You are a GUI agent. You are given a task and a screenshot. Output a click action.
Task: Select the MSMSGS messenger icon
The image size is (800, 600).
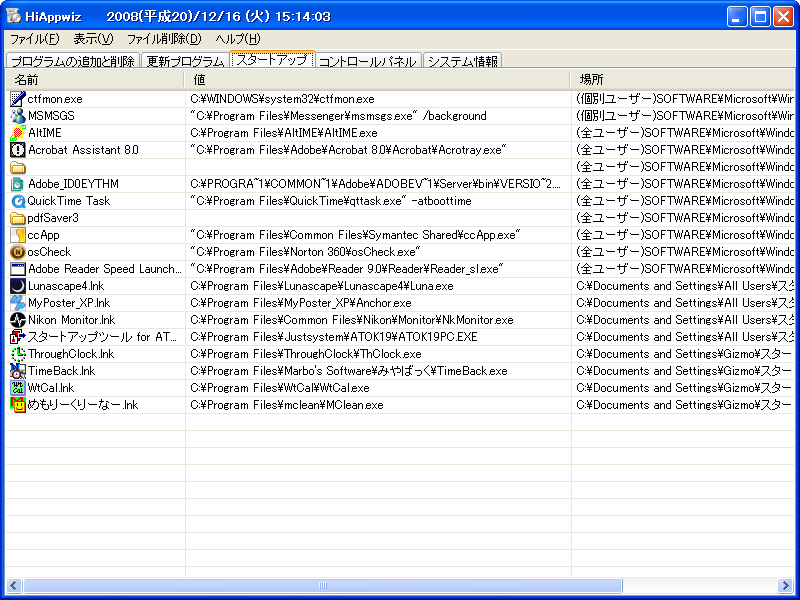pos(18,116)
